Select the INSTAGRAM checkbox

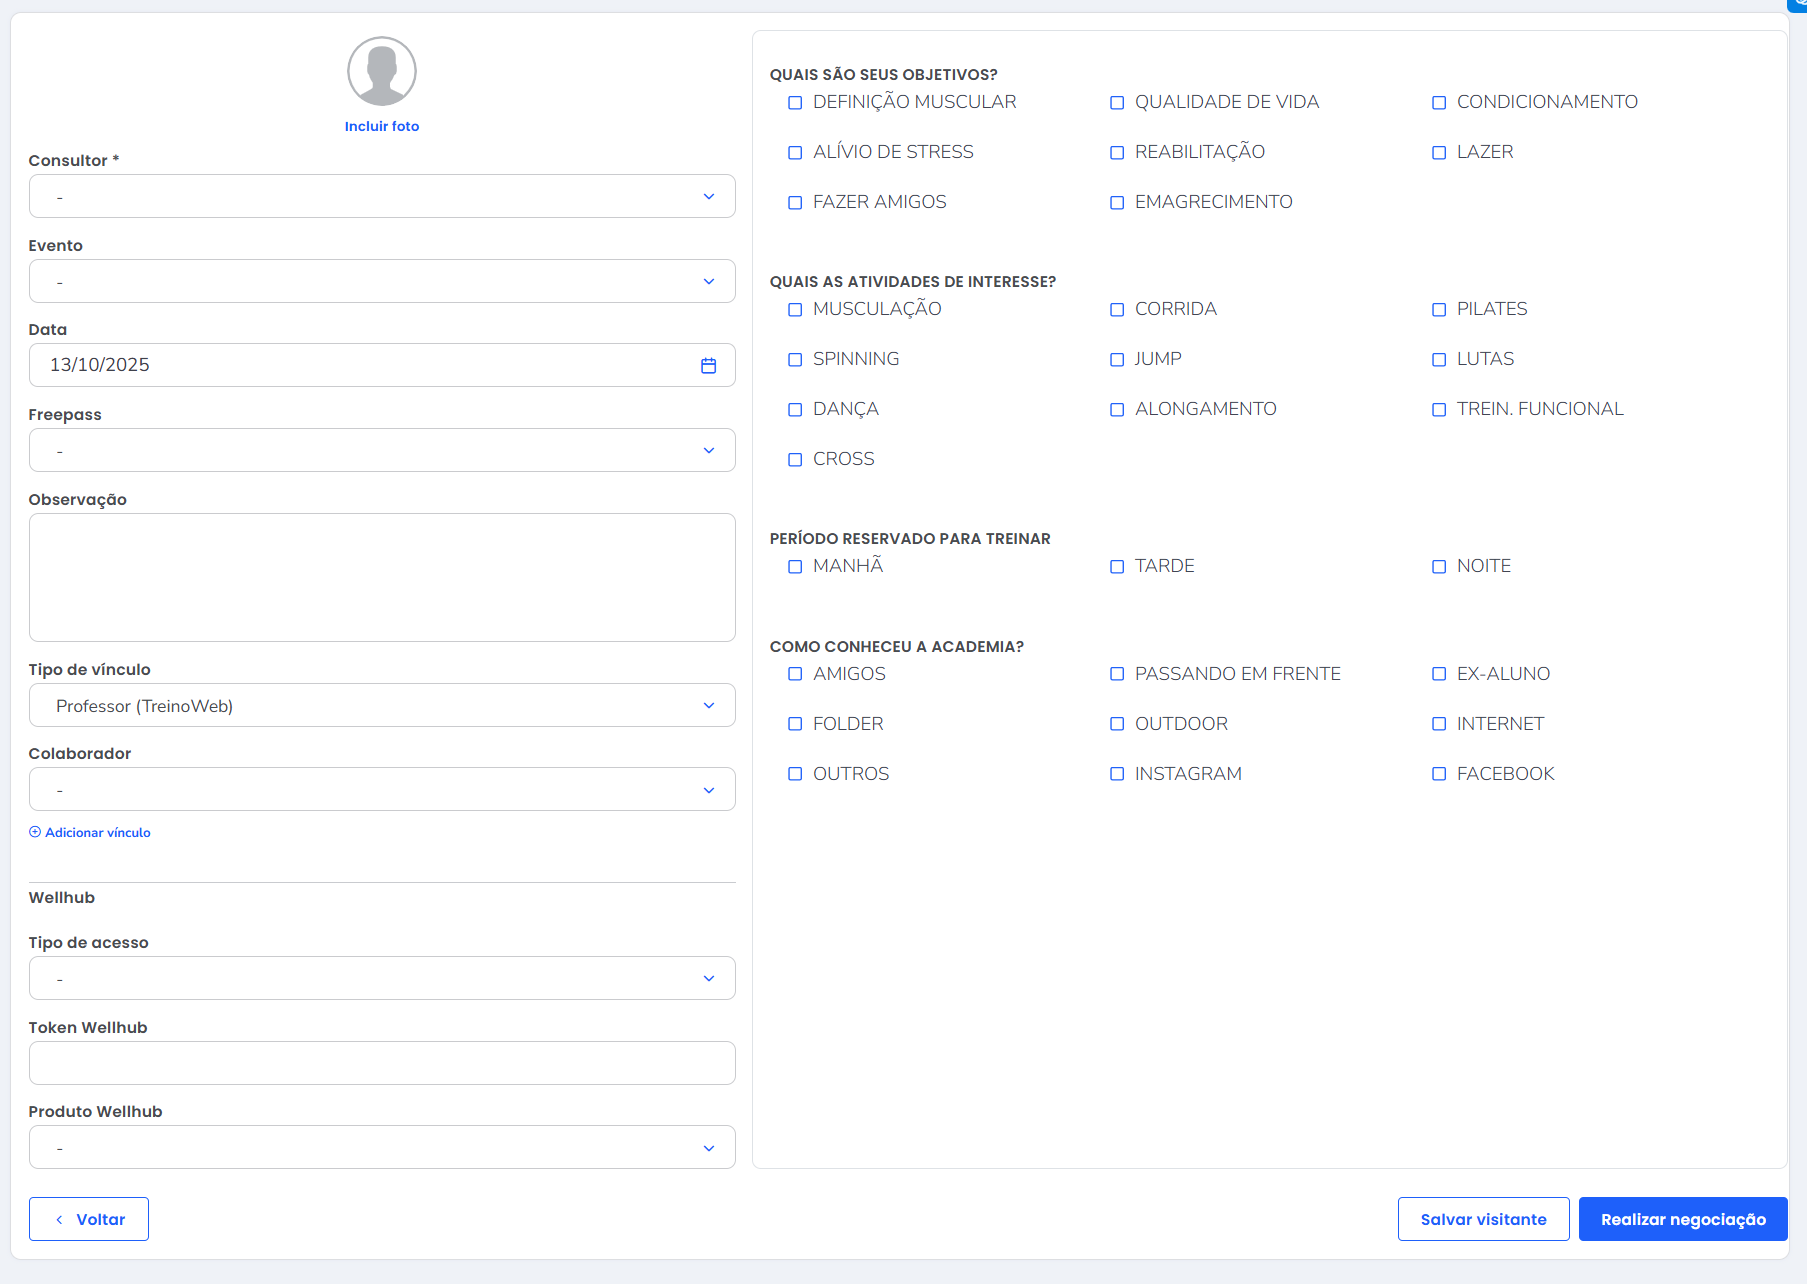[x=1117, y=774]
